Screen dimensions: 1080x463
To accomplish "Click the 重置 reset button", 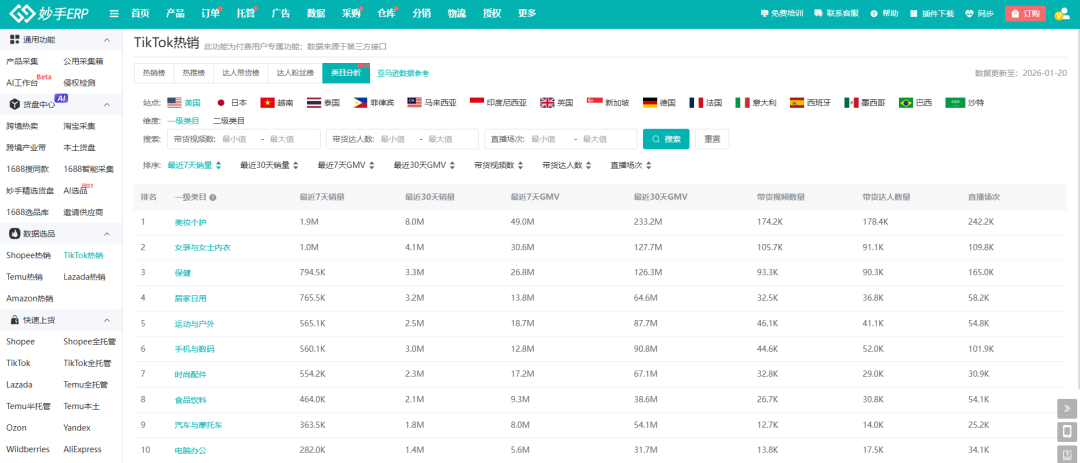I will coord(712,138).
